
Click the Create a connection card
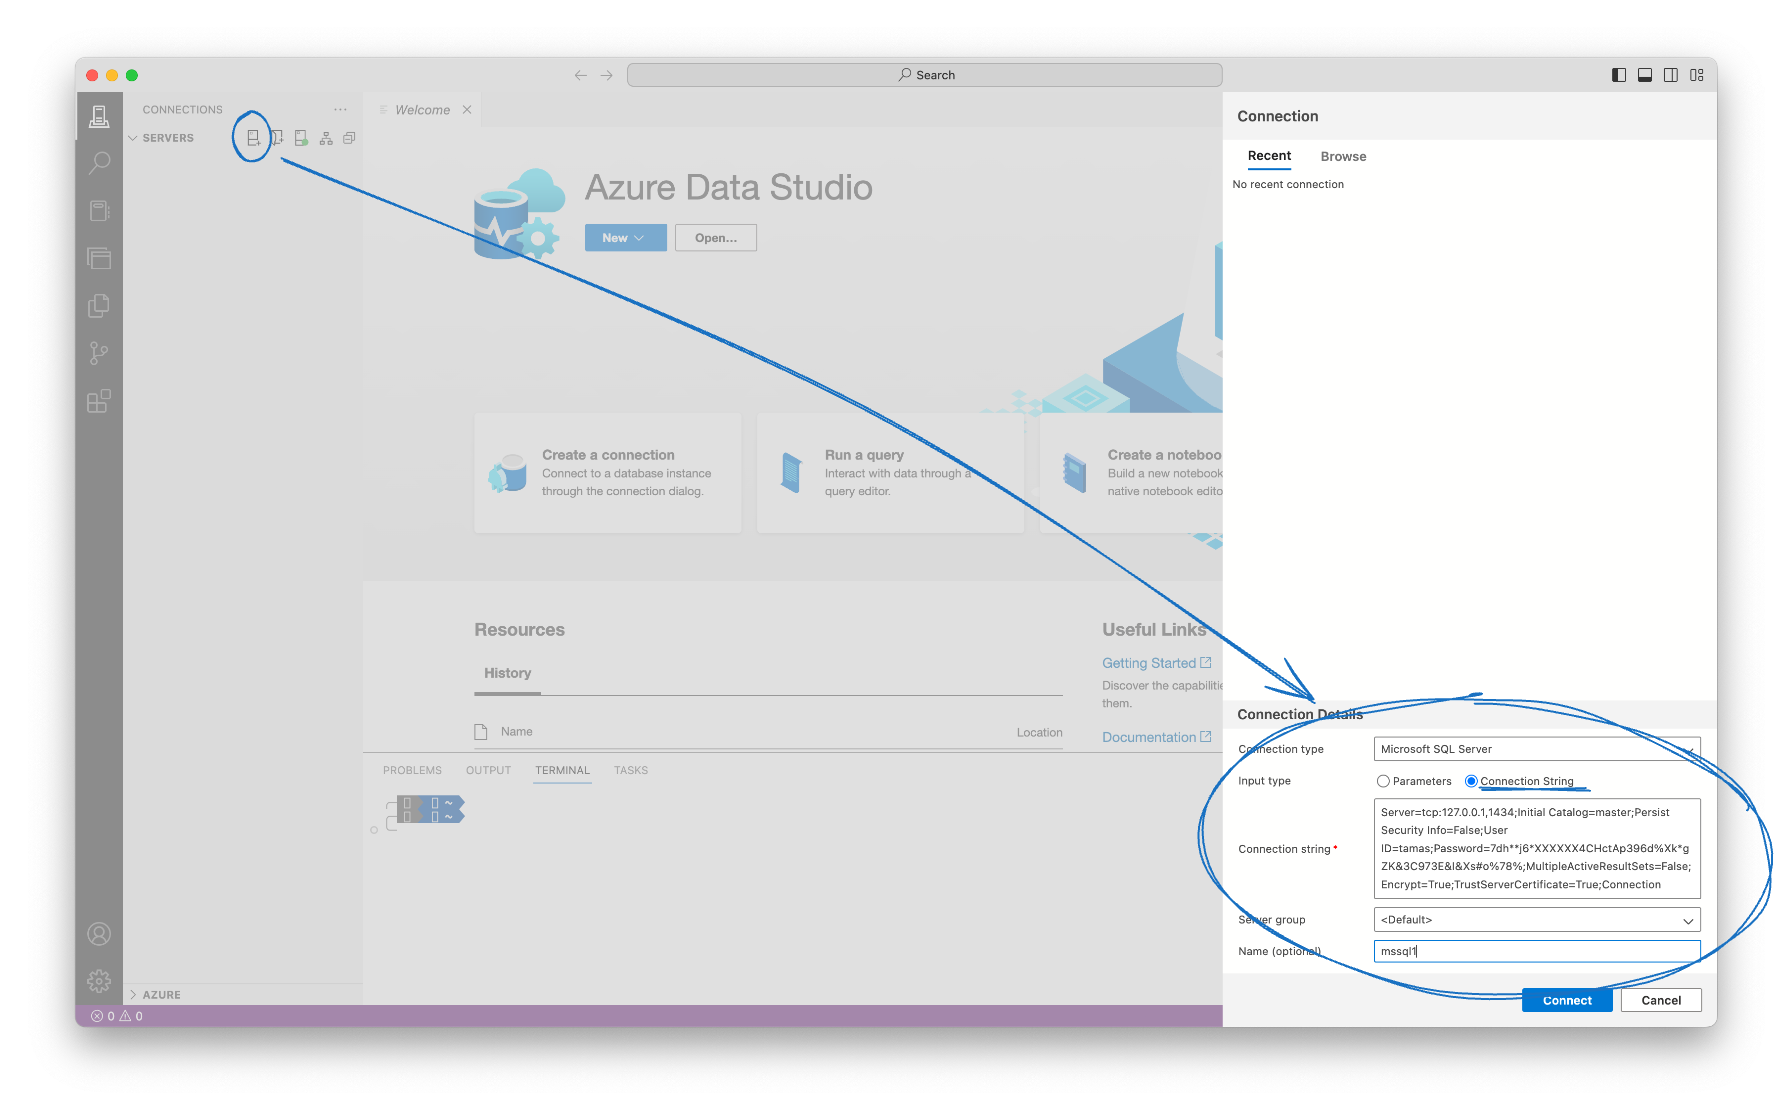click(x=608, y=473)
